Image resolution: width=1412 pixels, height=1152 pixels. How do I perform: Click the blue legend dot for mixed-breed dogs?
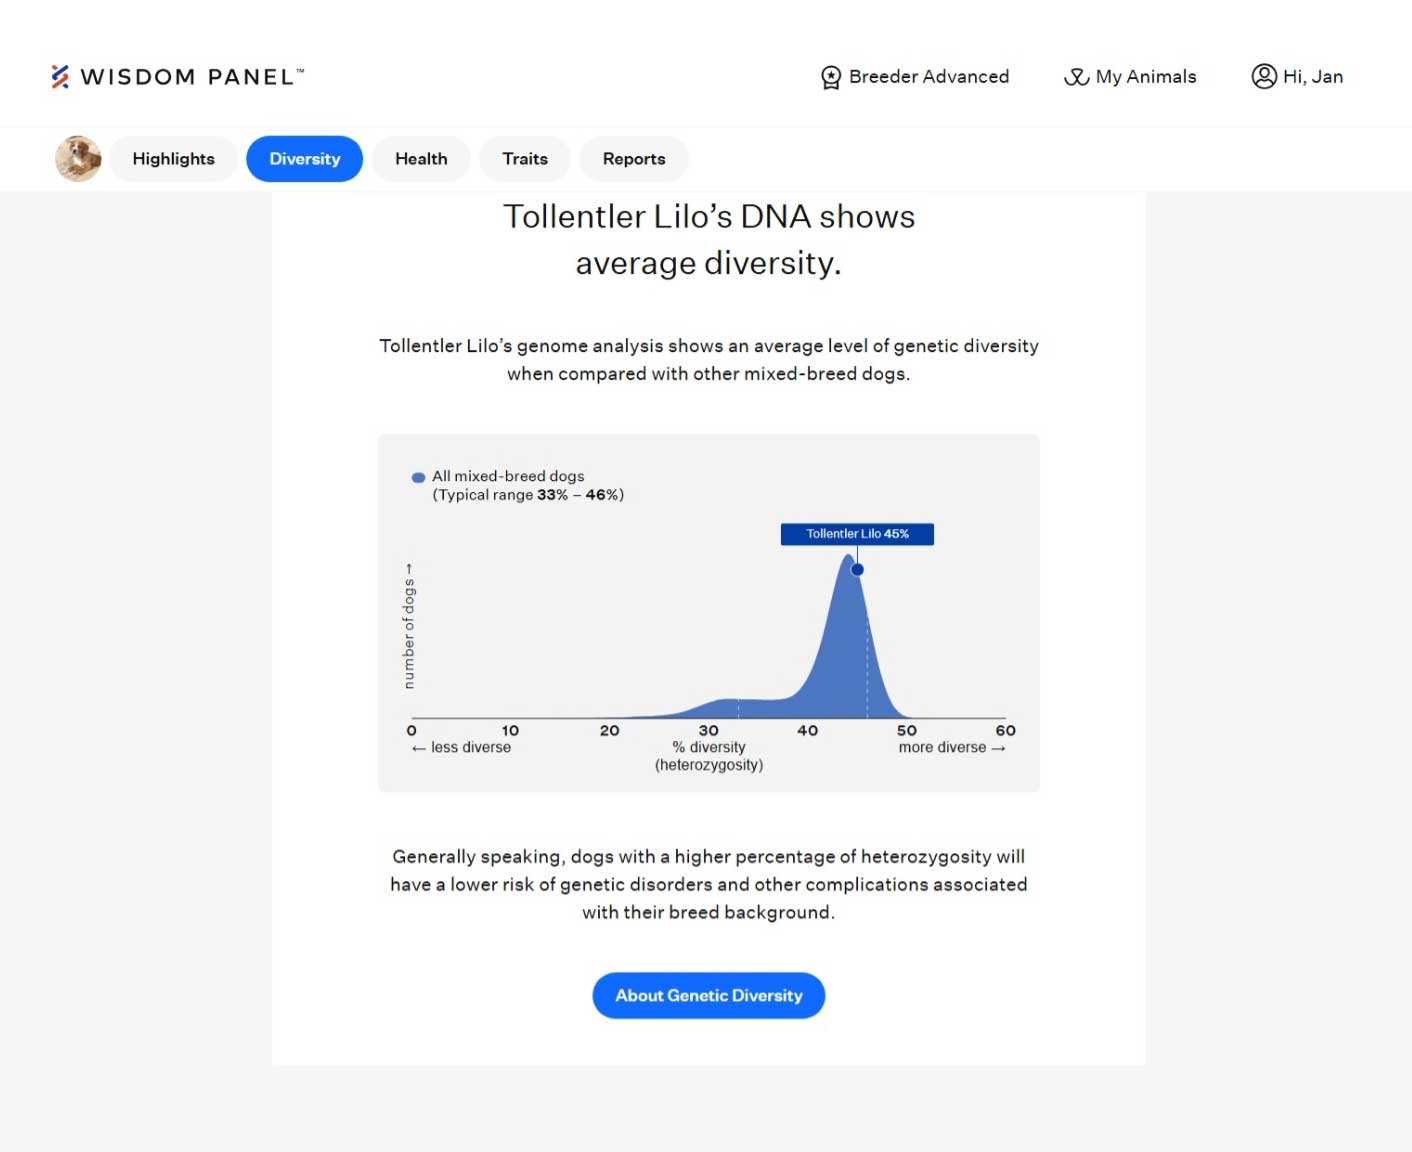coord(419,477)
